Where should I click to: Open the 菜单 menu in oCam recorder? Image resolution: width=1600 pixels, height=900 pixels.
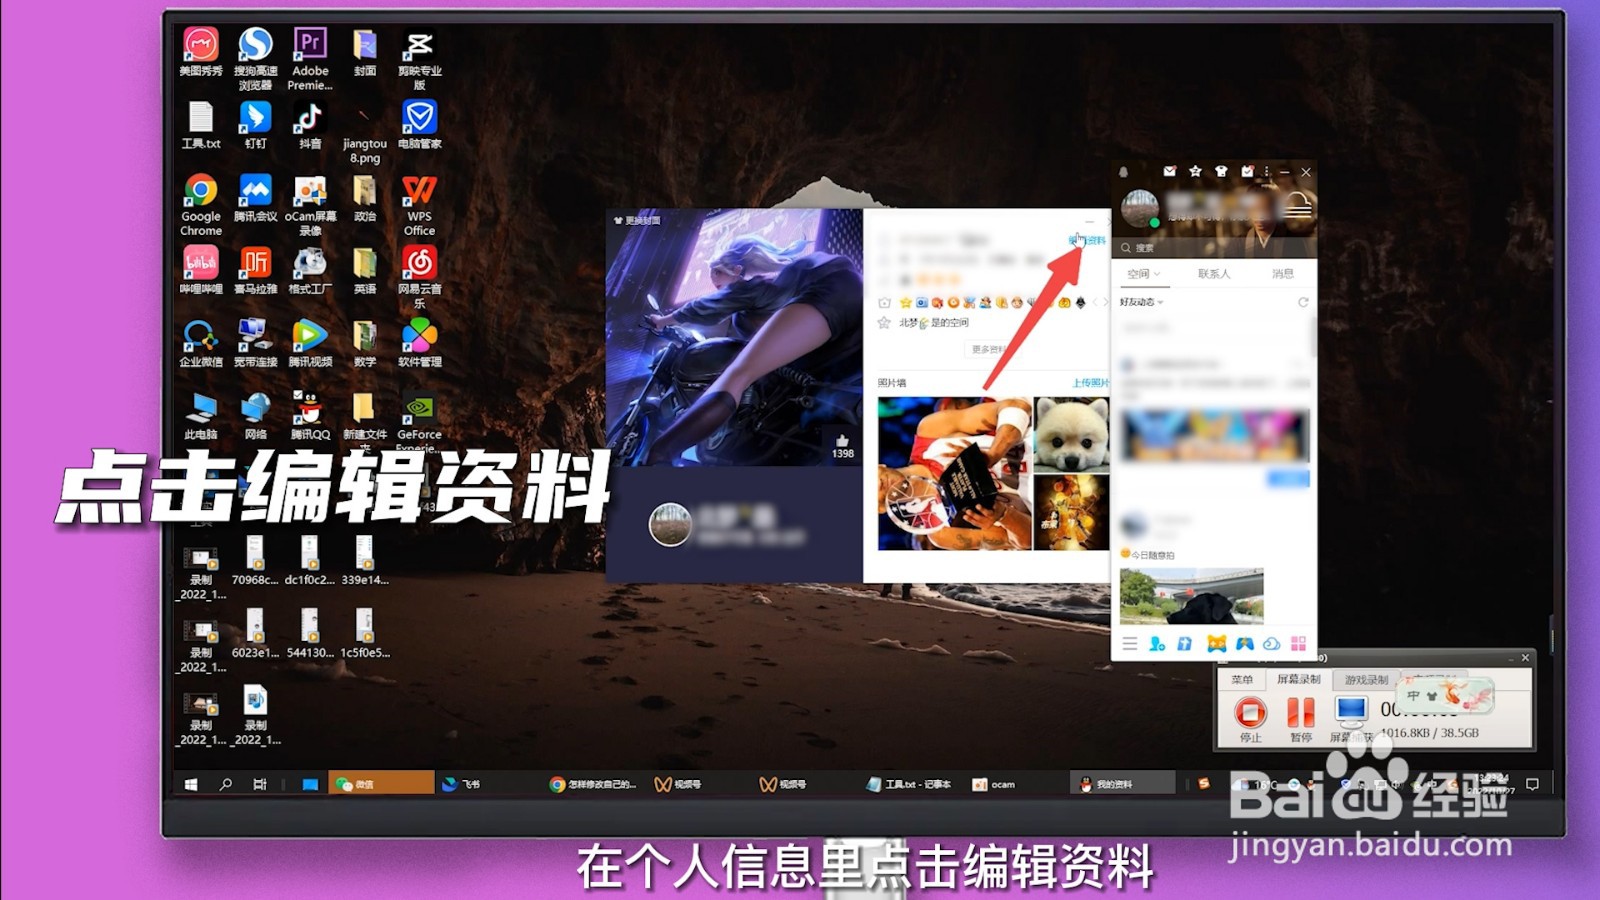tap(1244, 679)
